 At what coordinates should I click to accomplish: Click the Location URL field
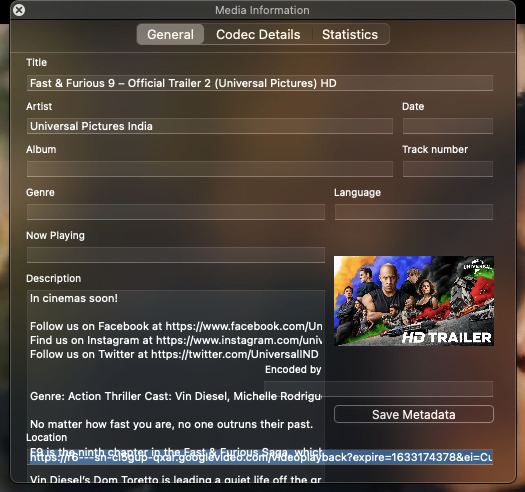tap(260, 457)
